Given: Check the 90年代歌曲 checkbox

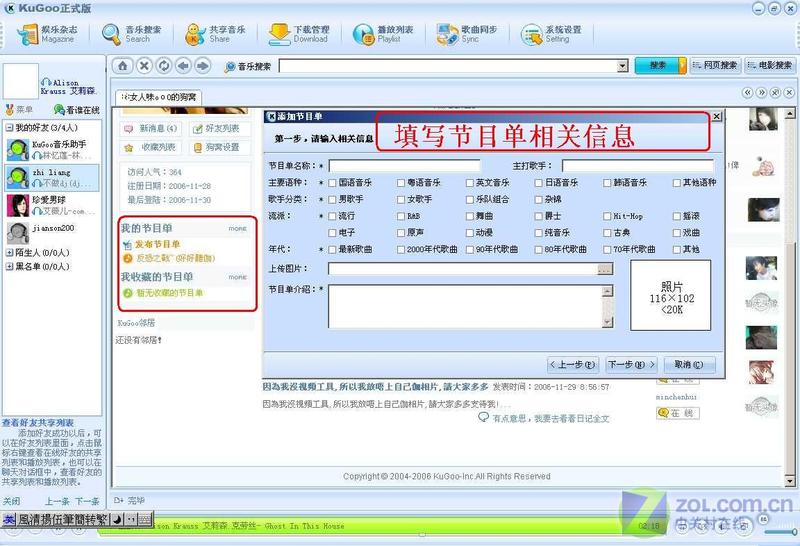Looking at the screenshot, I should [x=470, y=250].
